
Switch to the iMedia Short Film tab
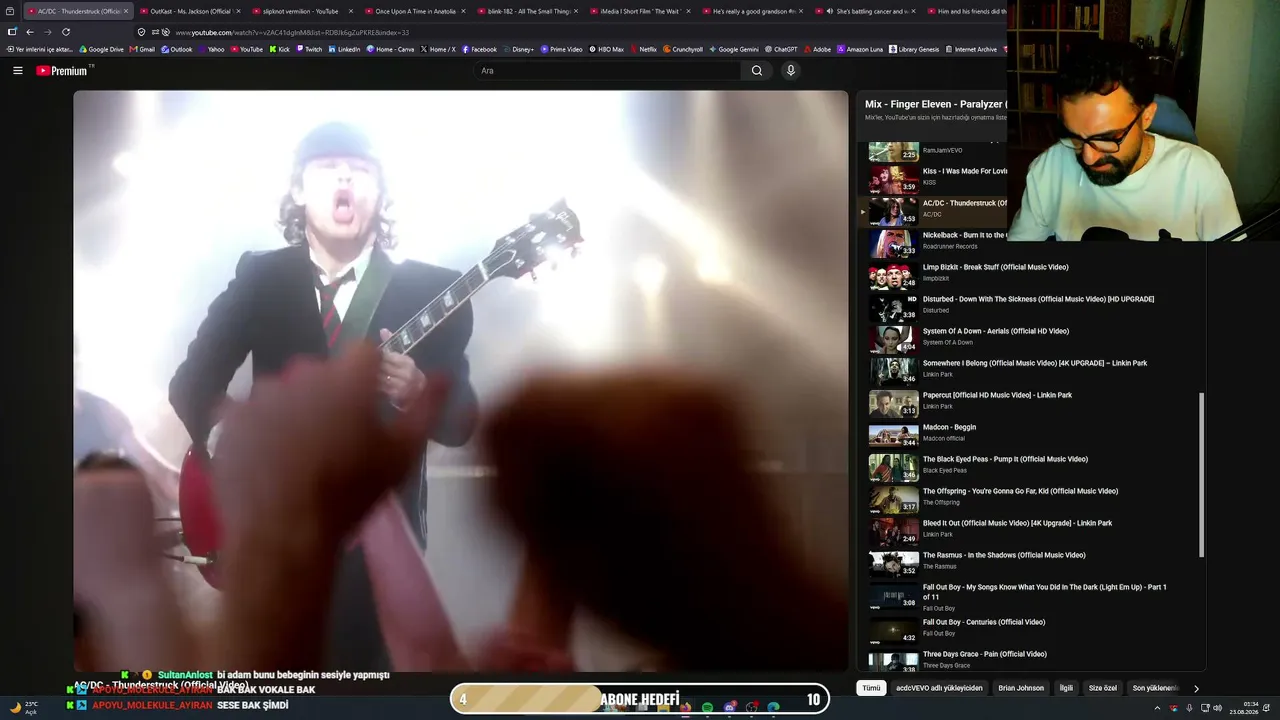click(639, 11)
